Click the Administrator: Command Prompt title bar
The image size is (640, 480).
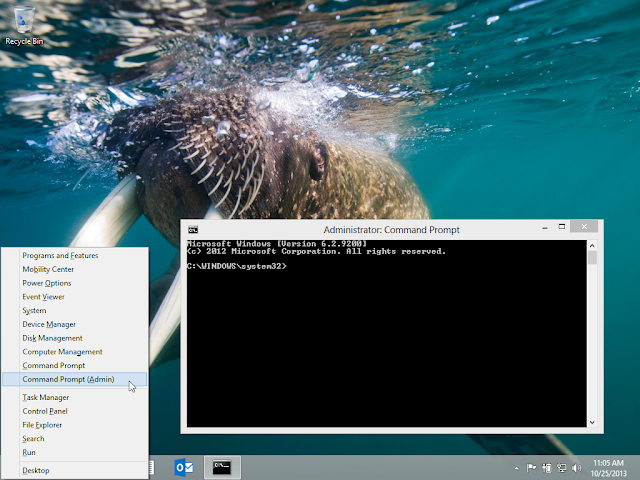(391, 230)
